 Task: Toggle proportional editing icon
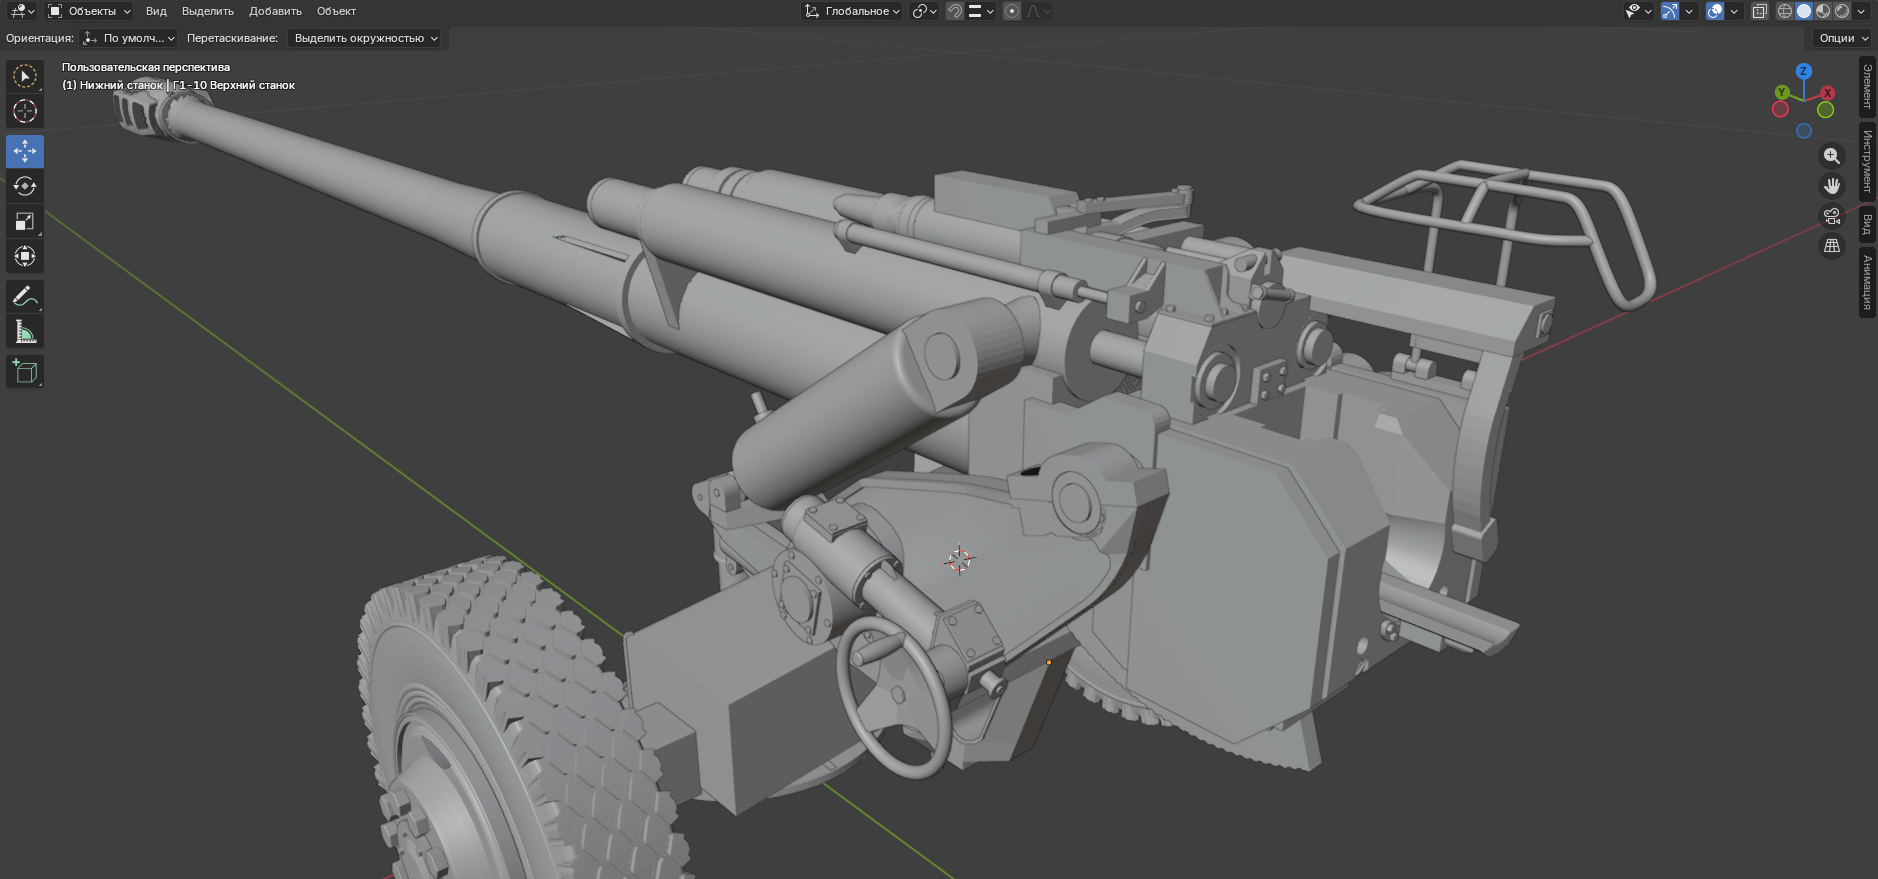coord(1012,11)
